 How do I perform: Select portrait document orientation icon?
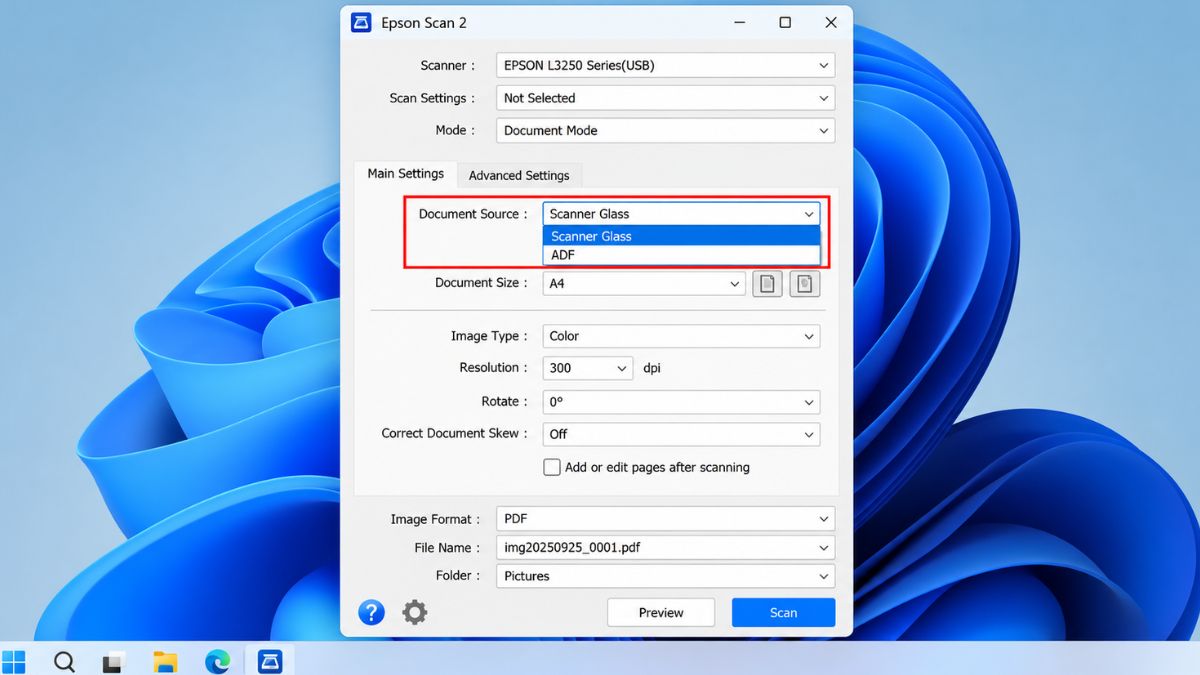pos(767,284)
